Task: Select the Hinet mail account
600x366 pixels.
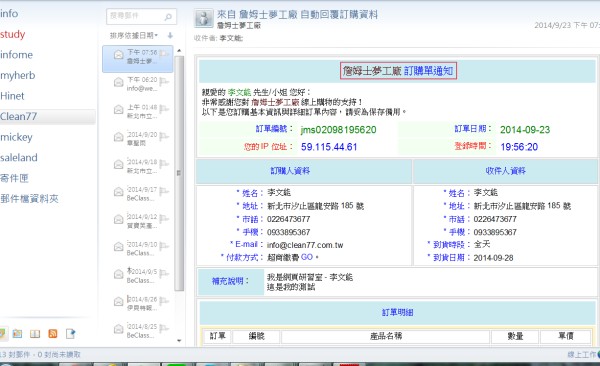Action: pyautogui.click(x=12, y=96)
